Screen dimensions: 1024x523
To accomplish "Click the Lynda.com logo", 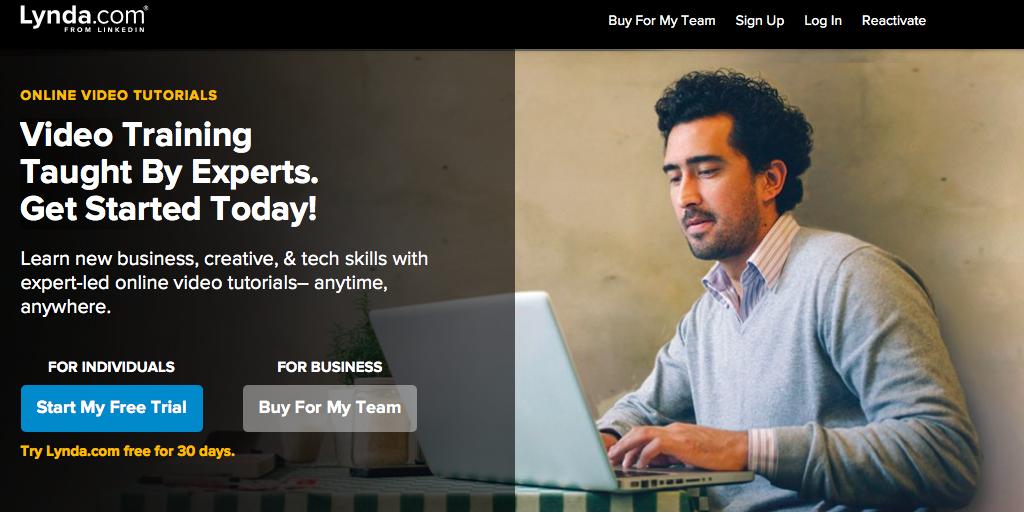I will [x=84, y=18].
